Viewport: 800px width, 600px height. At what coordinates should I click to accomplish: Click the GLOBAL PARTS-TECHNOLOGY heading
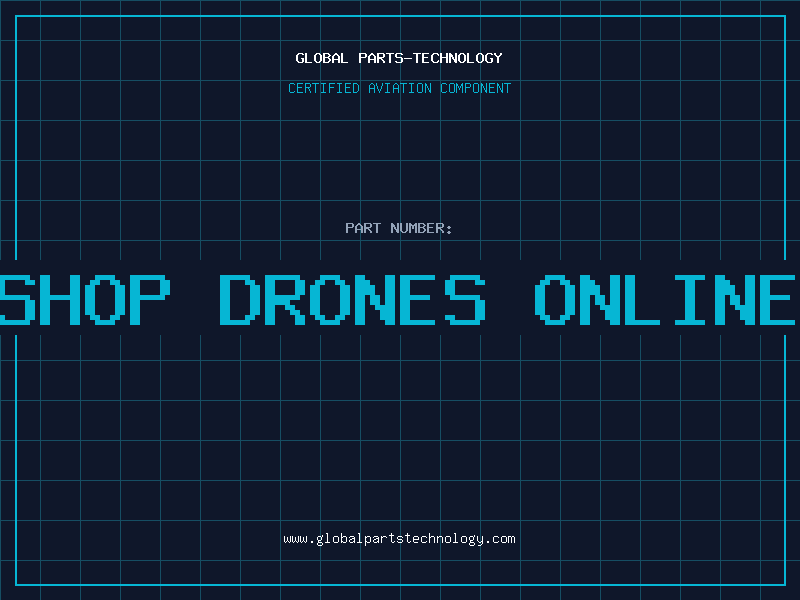pos(399,58)
